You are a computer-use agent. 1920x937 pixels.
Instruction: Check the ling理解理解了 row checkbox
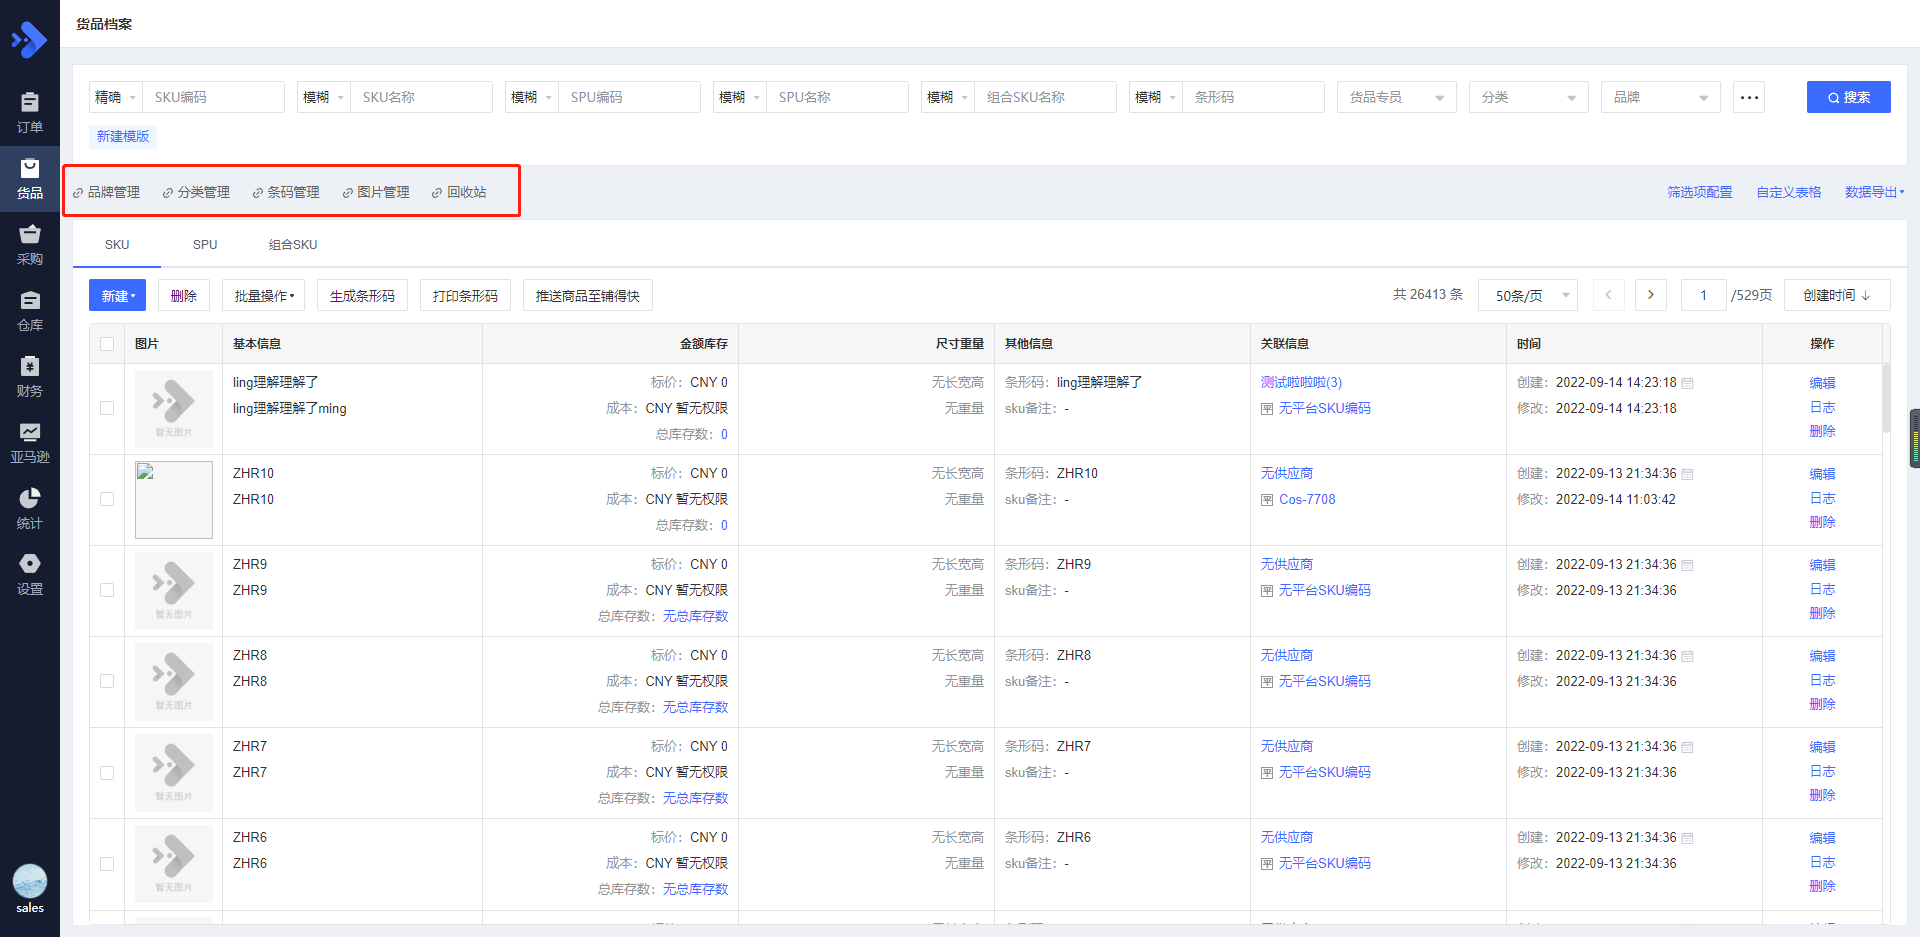tap(107, 408)
